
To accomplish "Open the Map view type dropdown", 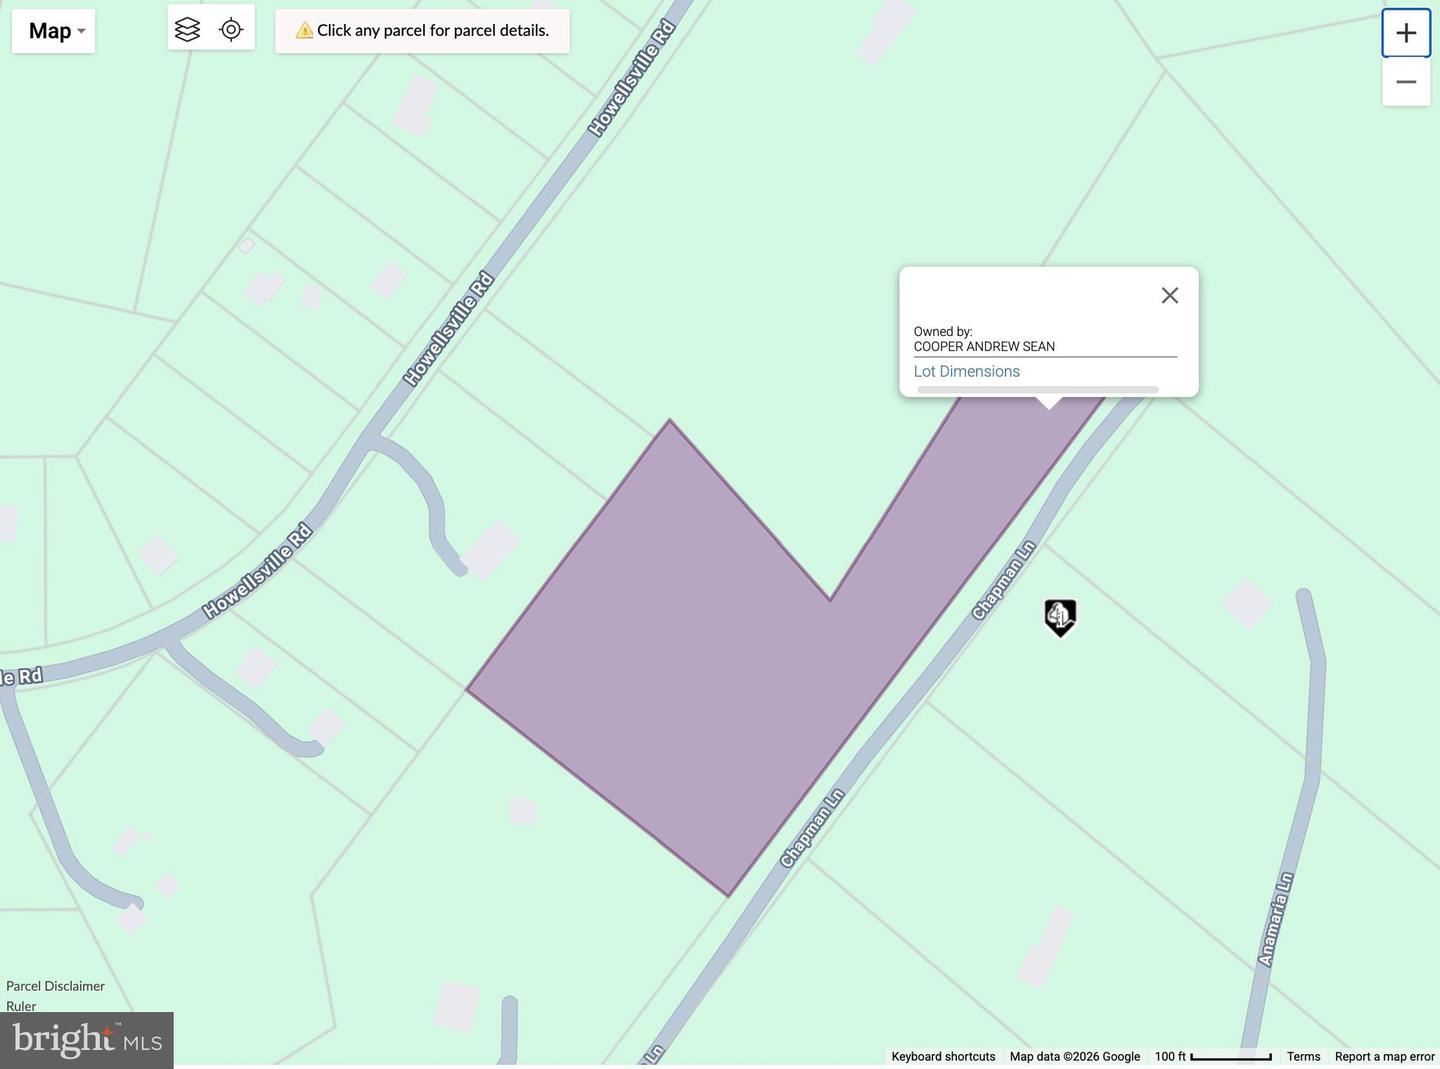I will [52, 30].
